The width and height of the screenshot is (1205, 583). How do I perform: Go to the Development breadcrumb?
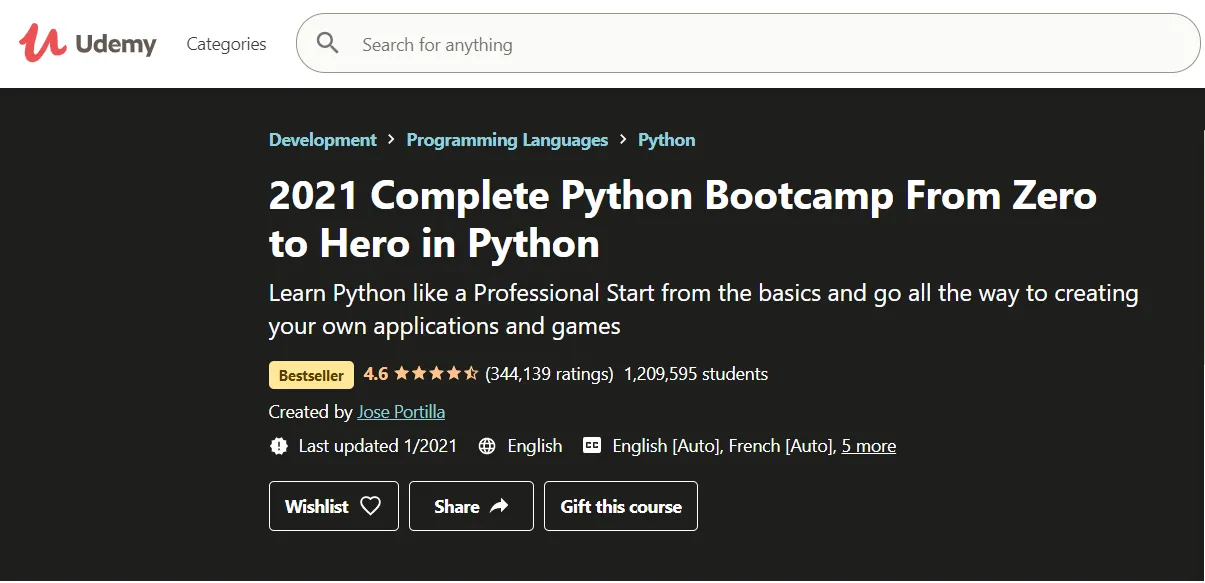coord(323,140)
